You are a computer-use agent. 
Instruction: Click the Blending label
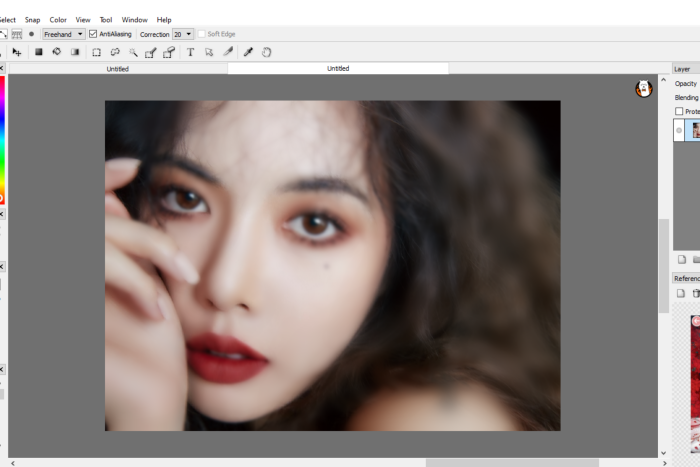pos(687,97)
